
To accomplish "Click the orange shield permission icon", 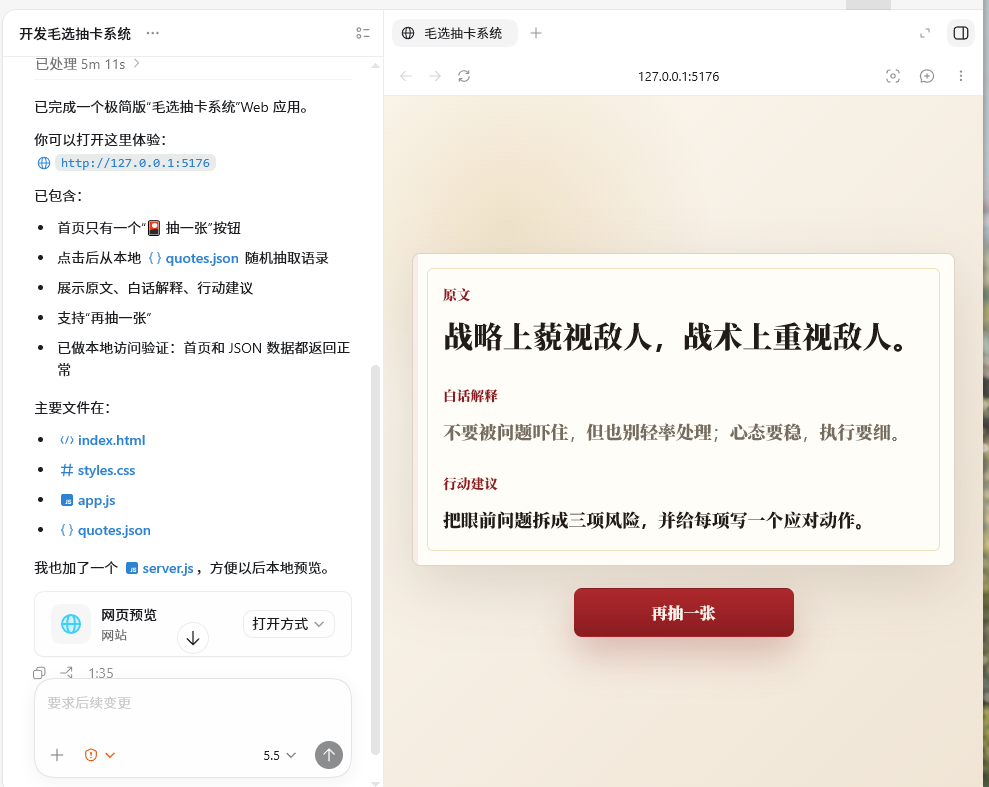I will pyautogui.click(x=91, y=755).
